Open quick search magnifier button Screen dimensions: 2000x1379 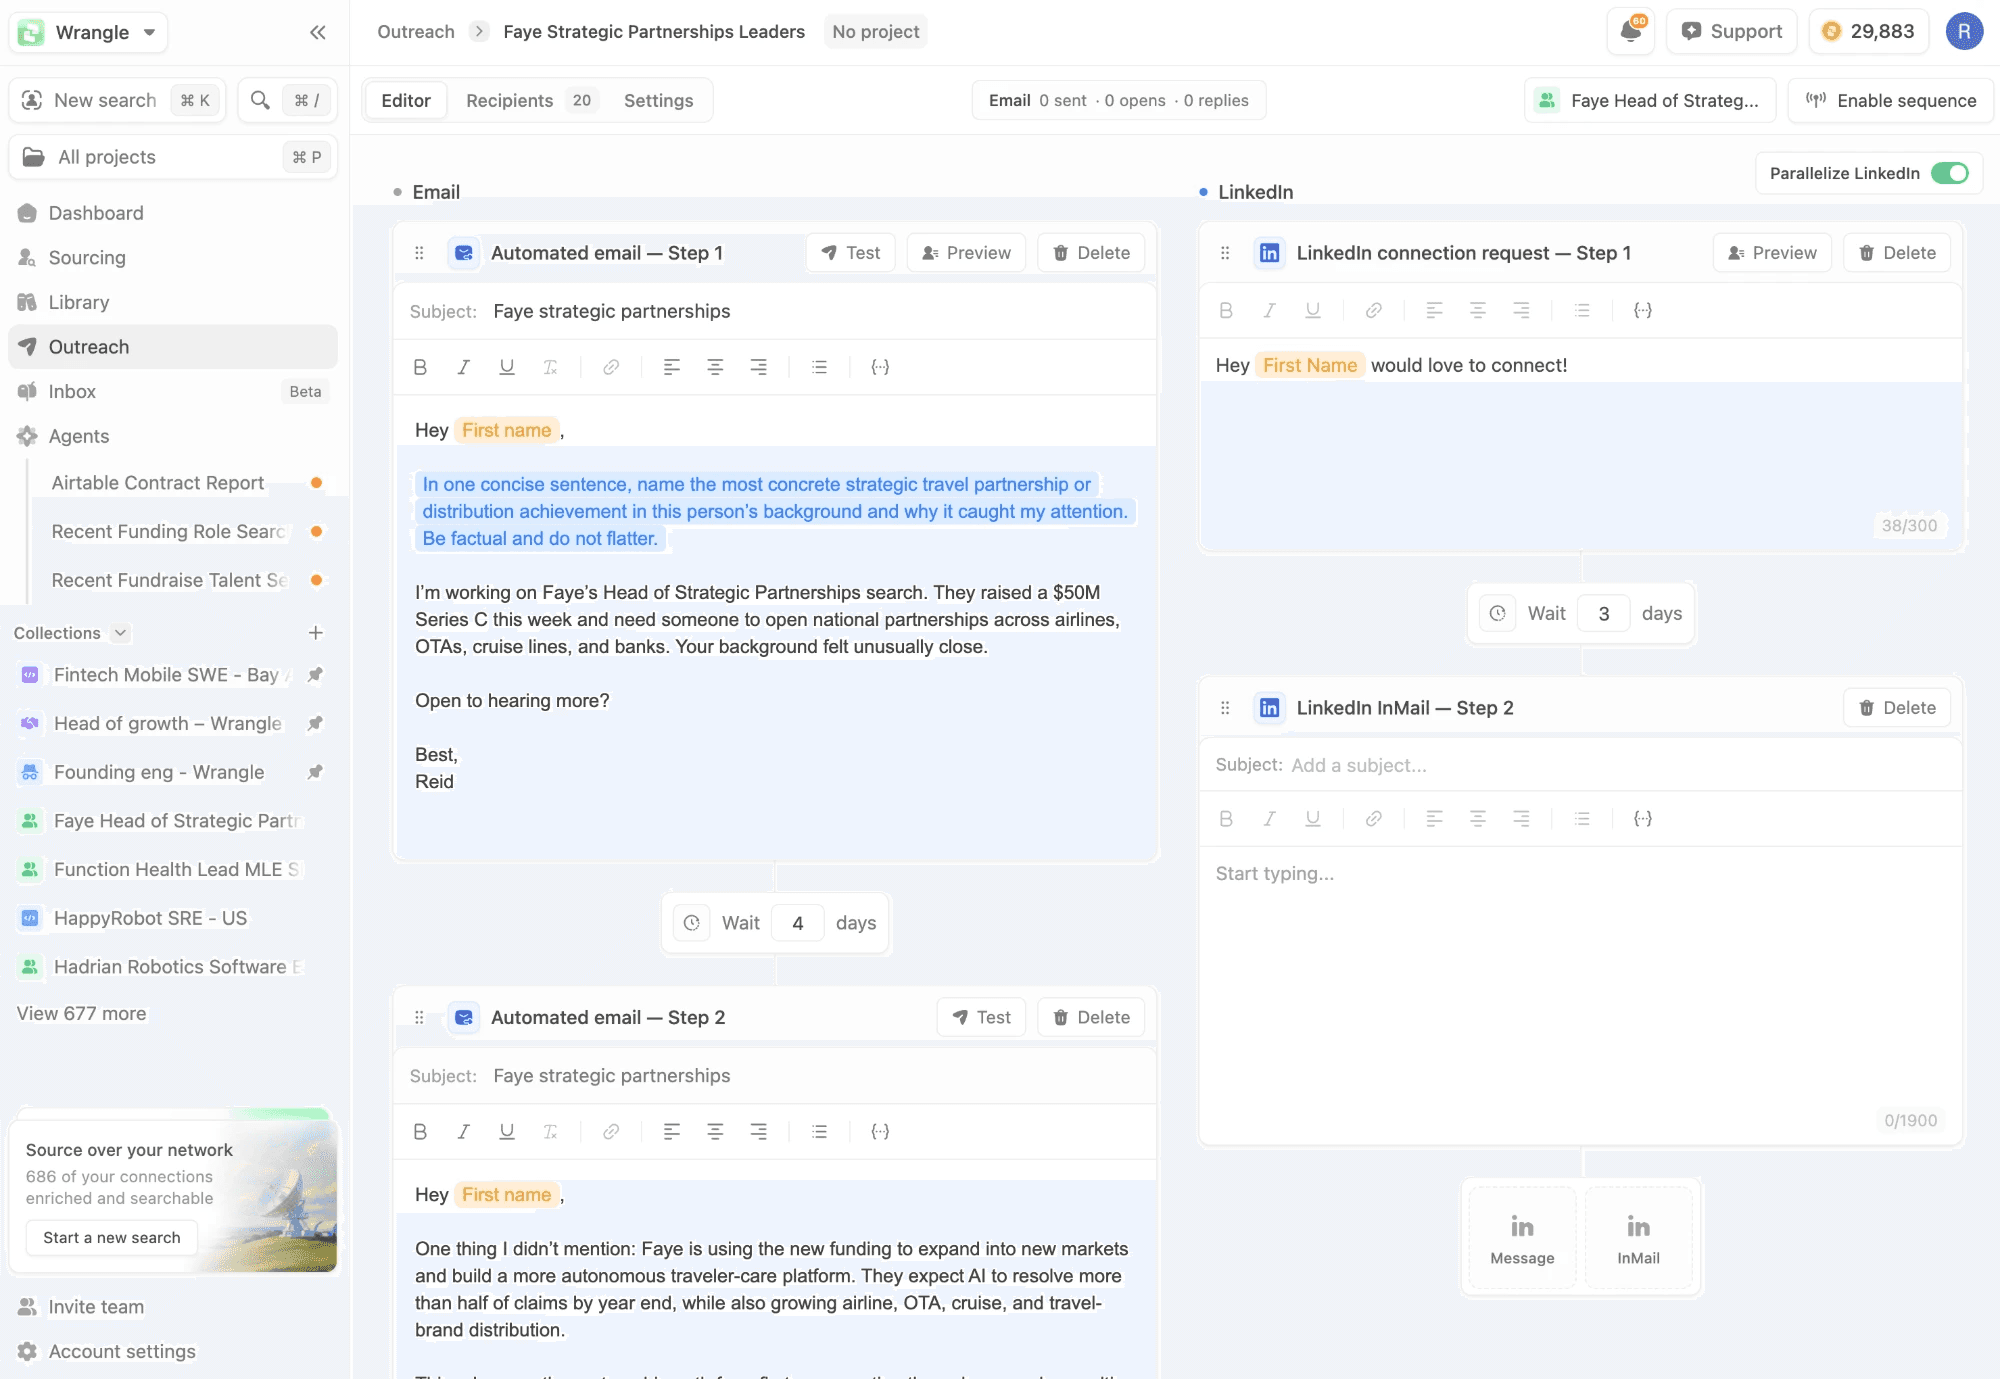(x=287, y=100)
